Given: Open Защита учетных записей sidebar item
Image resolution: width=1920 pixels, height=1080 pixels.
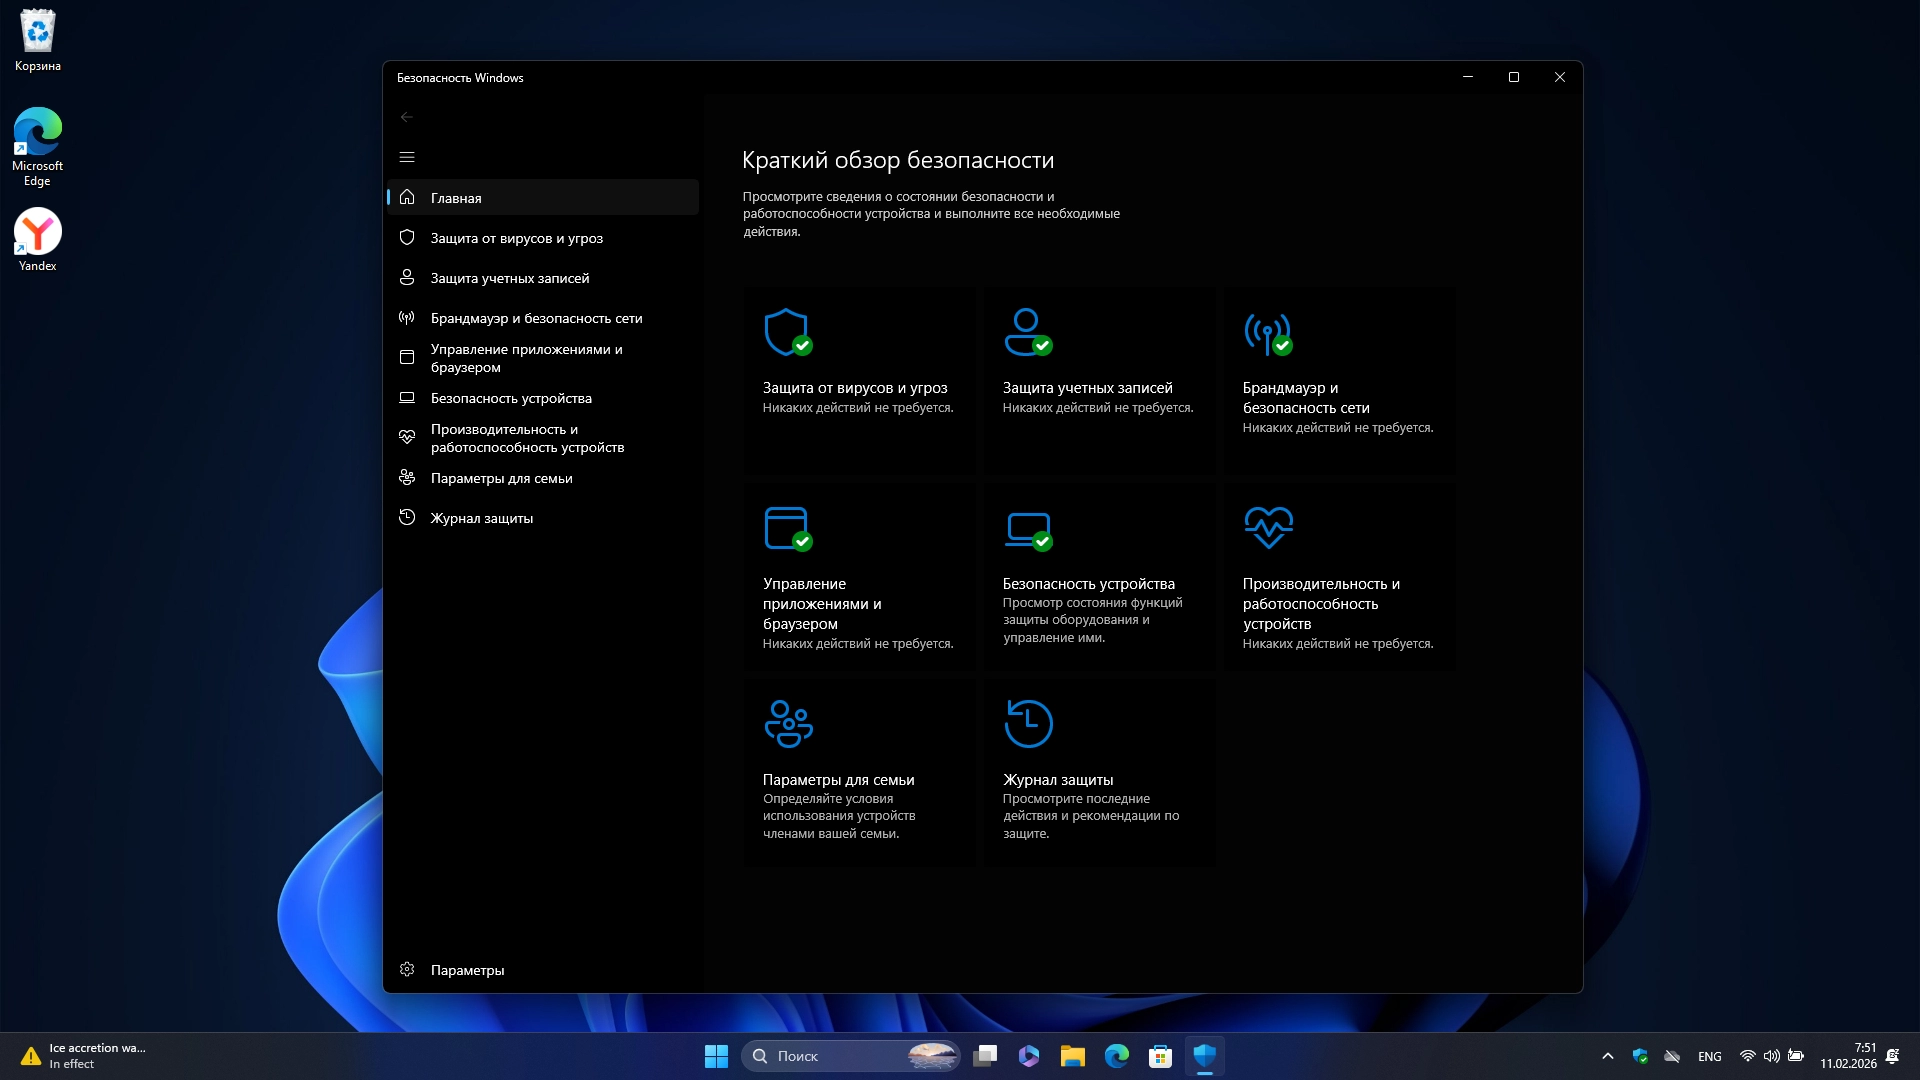Looking at the screenshot, I should click(509, 278).
